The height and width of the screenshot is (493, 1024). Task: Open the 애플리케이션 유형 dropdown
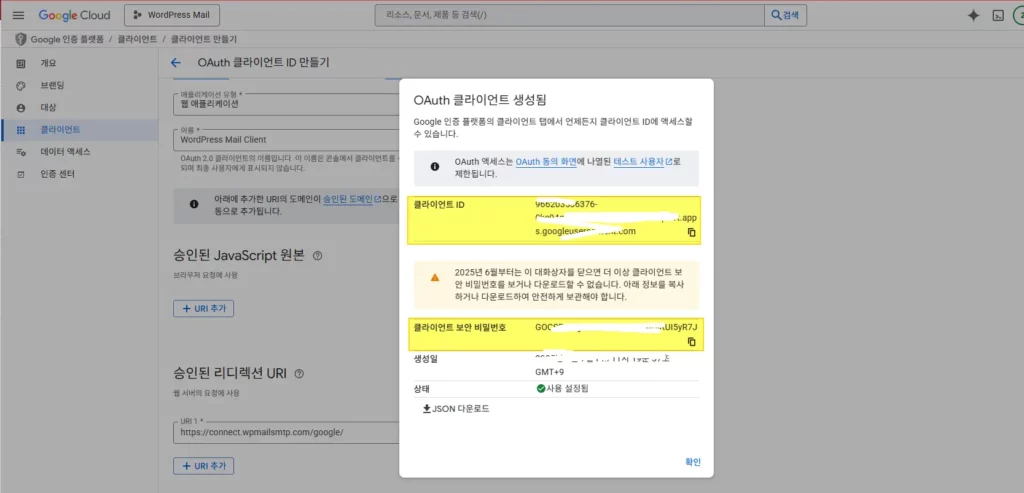point(286,103)
